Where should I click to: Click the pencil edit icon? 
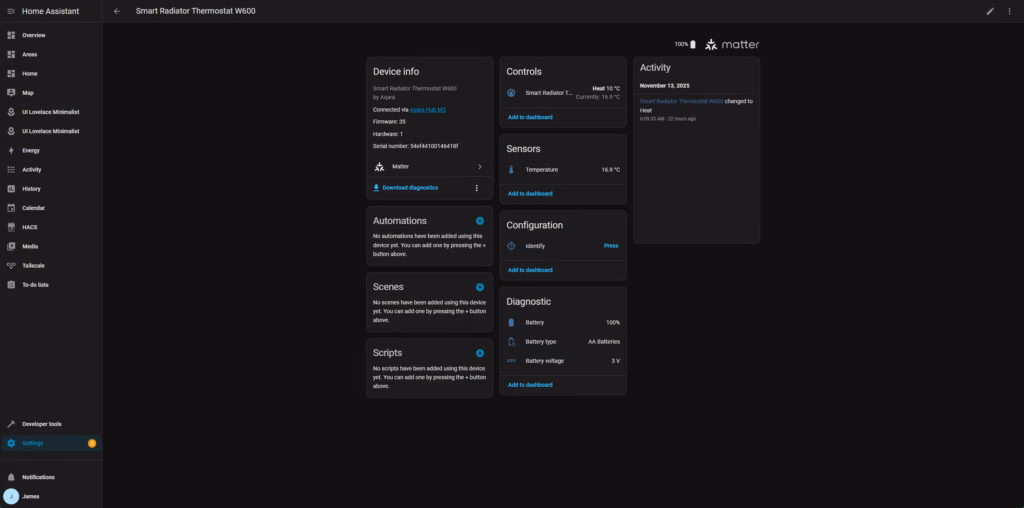click(x=990, y=11)
